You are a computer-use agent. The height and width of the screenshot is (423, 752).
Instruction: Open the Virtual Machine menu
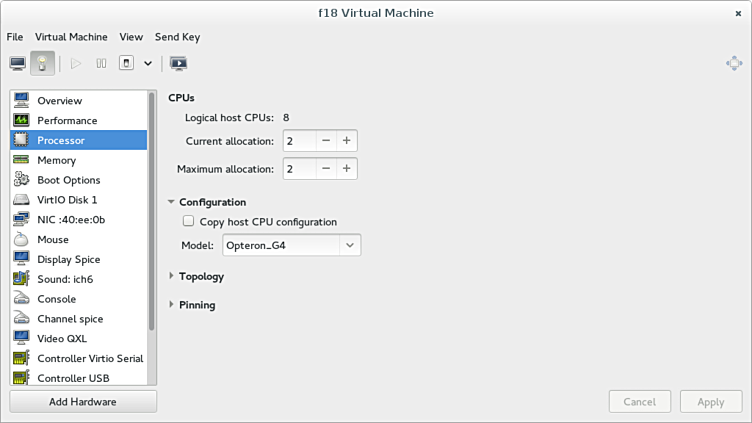[x=71, y=37]
